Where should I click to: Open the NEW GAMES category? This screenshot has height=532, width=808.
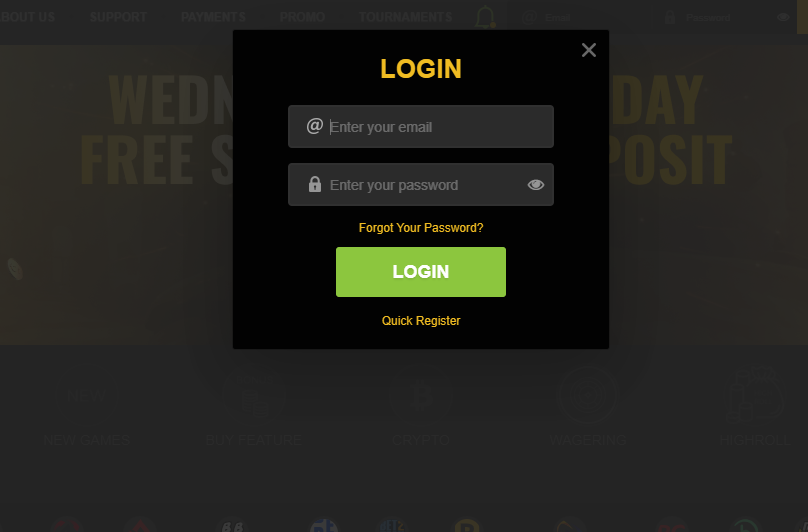tap(87, 440)
